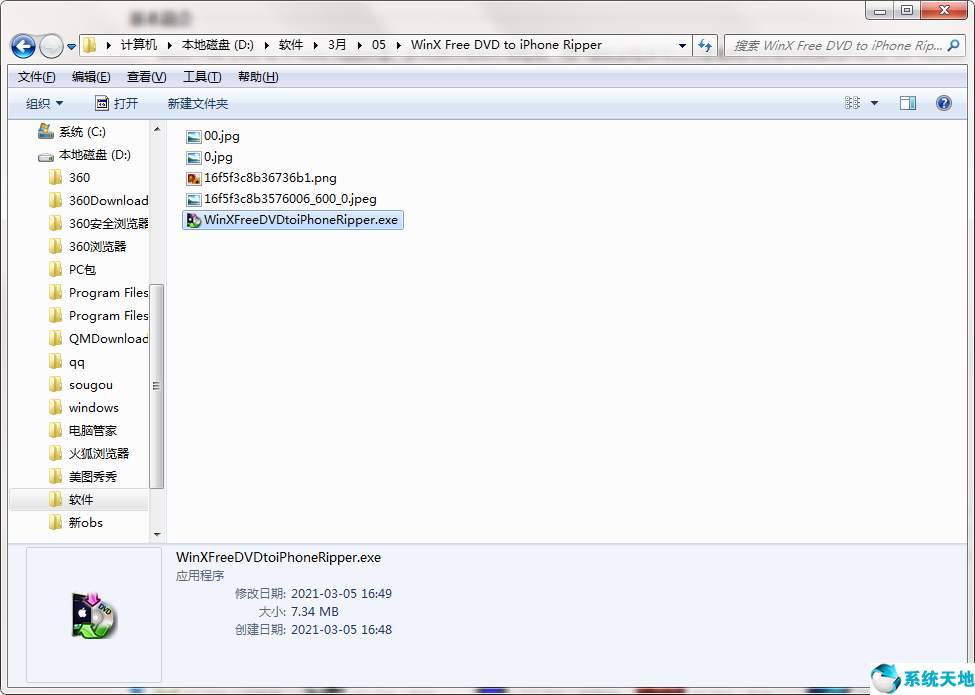Open the 帮助(H) menu
Image resolution: width=975 pixels, height=695 pixels.
[258, 77]
